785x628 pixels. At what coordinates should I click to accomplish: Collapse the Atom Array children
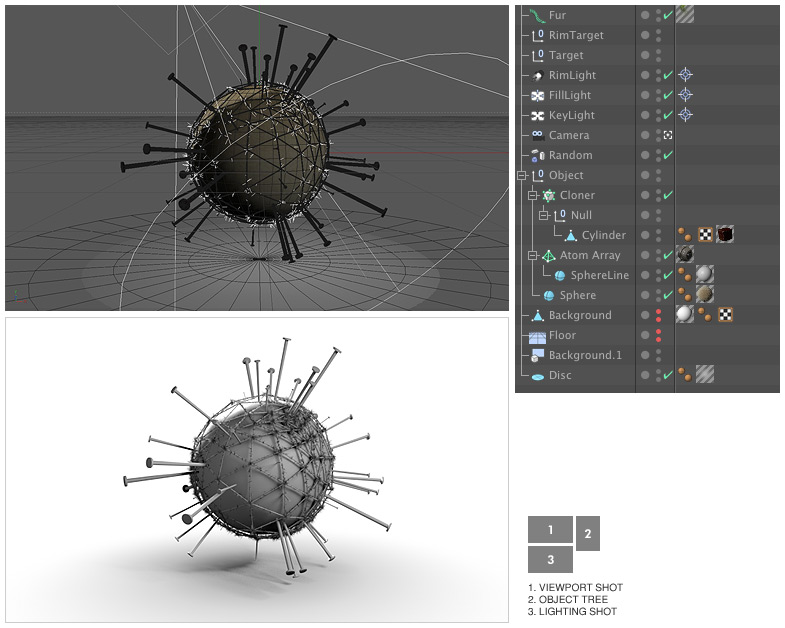click(x=533, y=255)
